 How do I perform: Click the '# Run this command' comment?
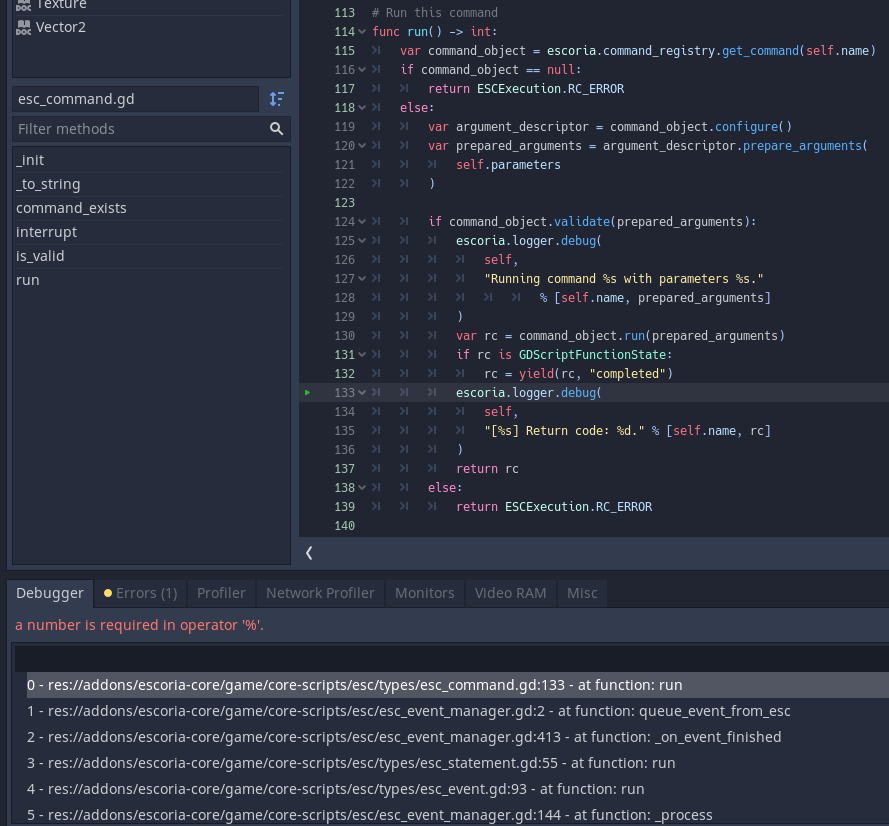[x=435, y=12]
